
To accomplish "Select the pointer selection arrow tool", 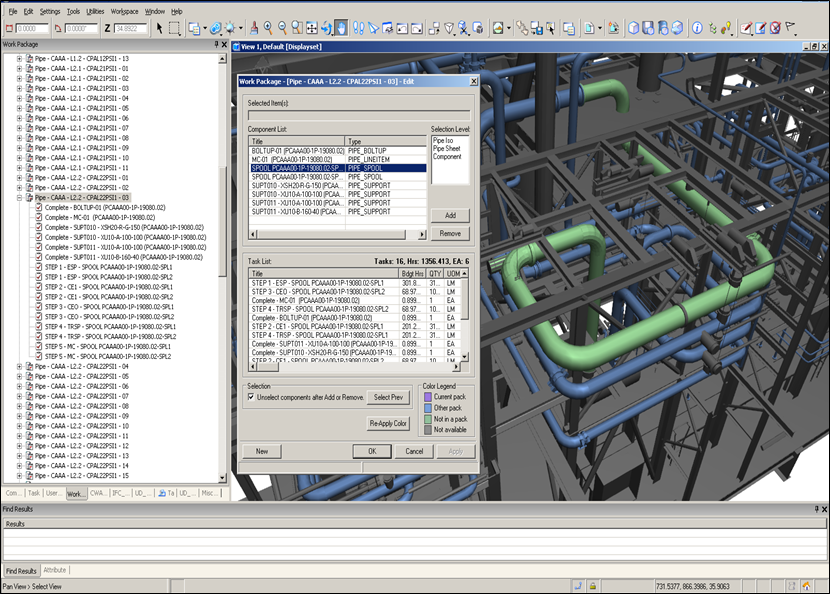I will click(158, 29).
